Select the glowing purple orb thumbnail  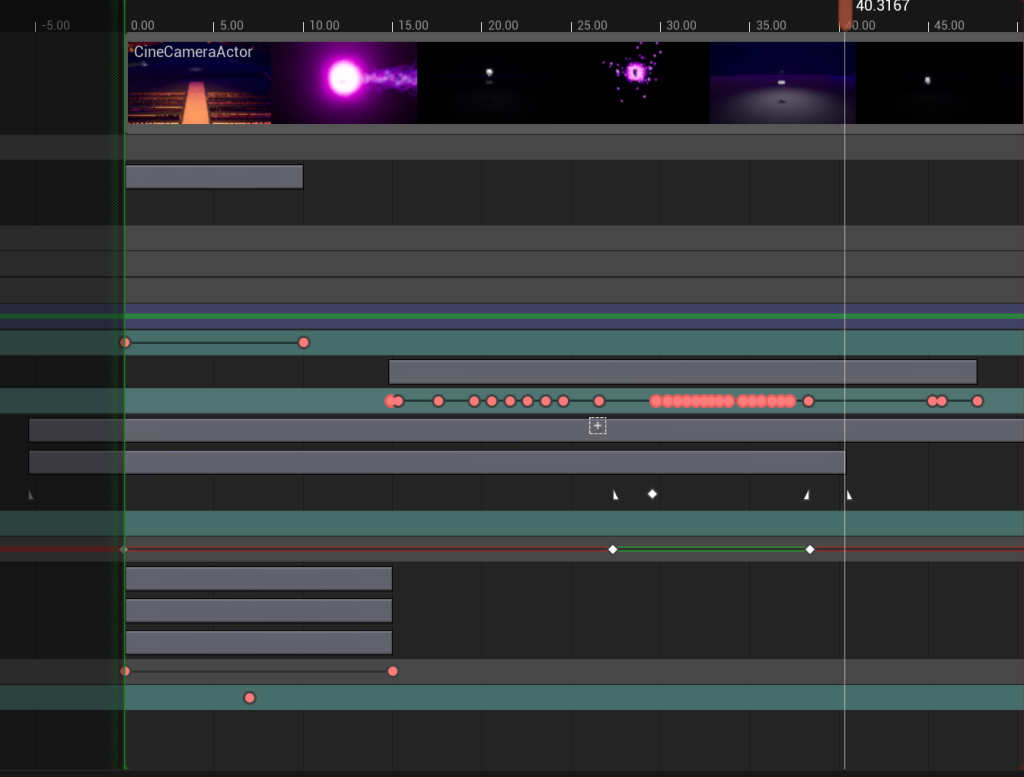(344, 83)
